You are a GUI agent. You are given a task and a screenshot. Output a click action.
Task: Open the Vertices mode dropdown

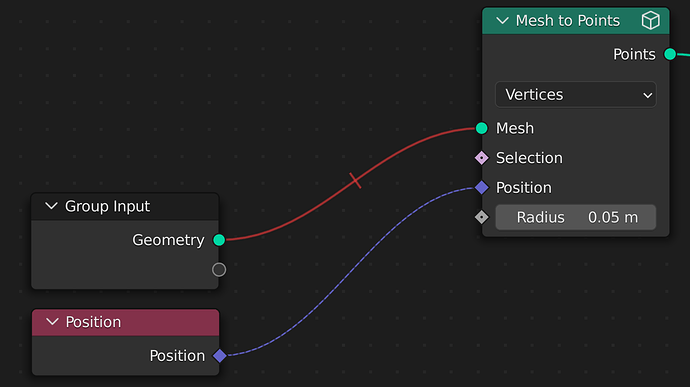point(576,95)
